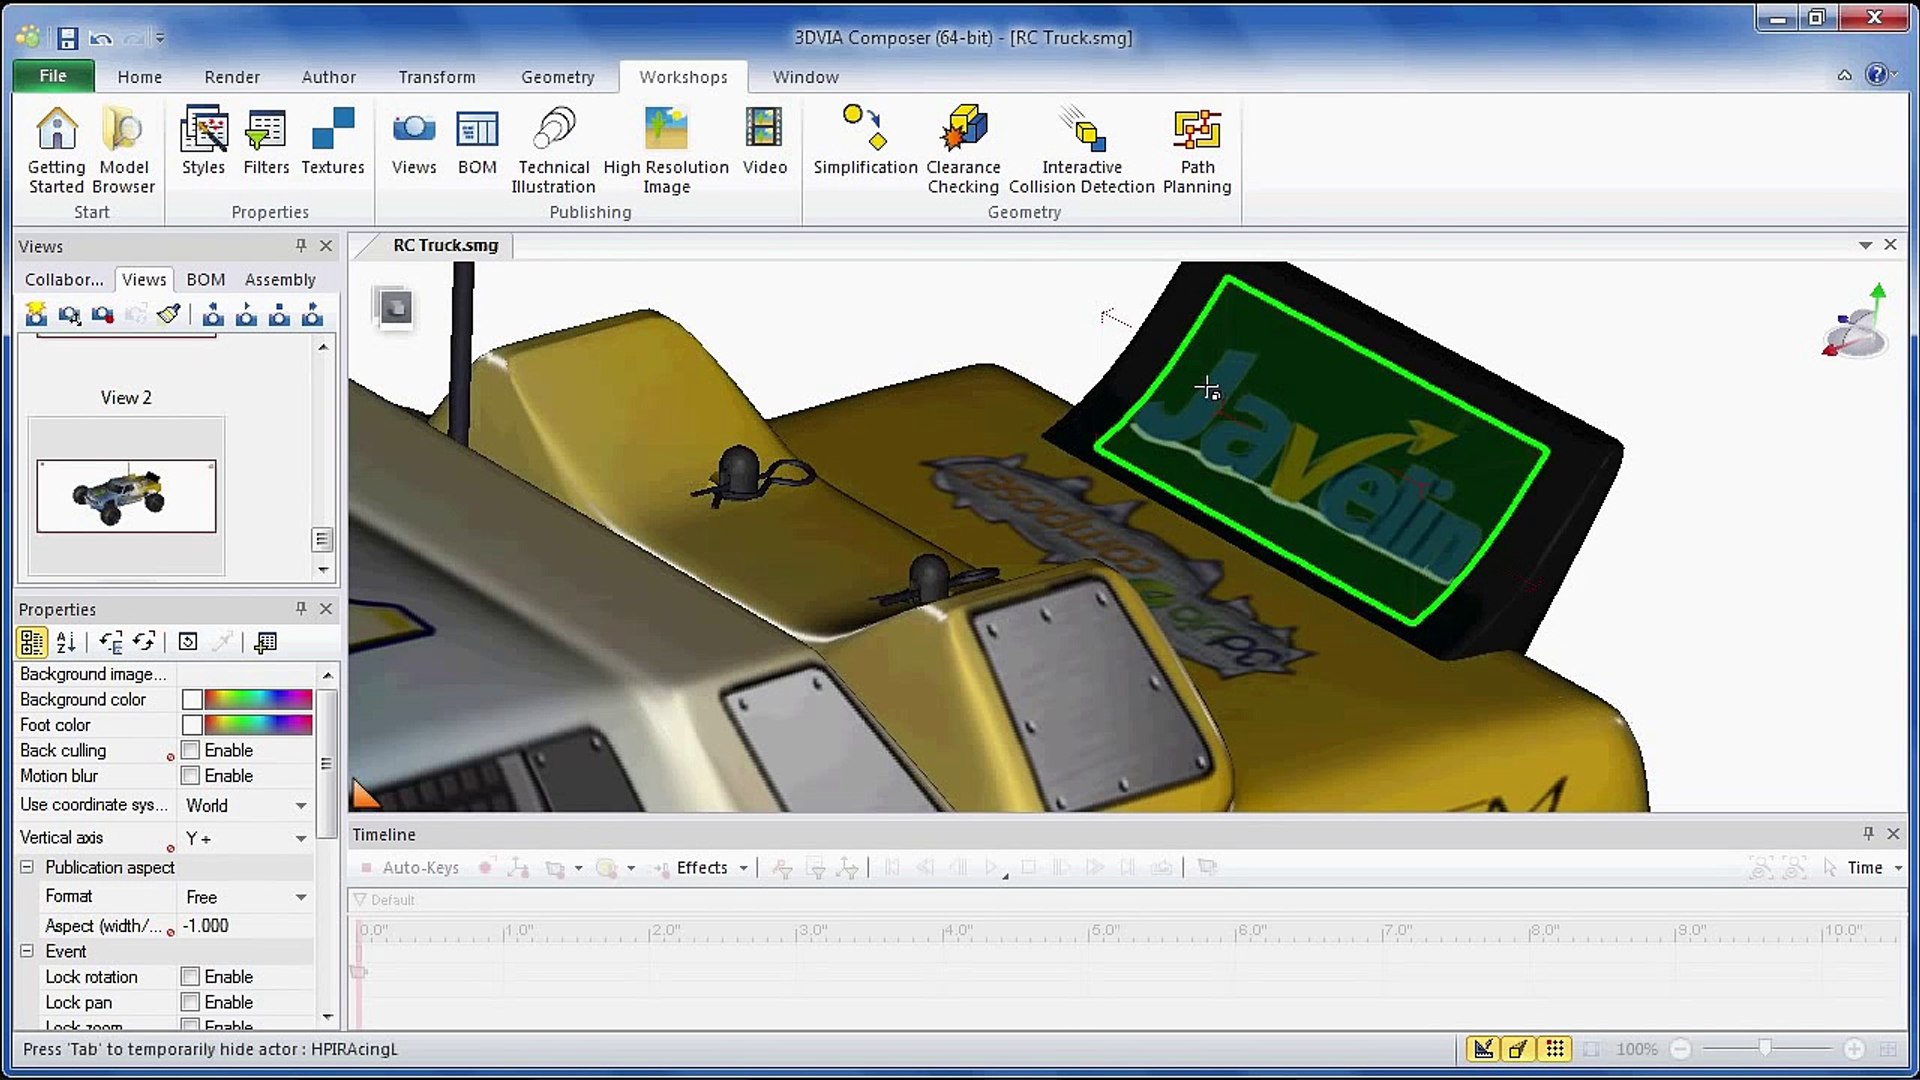Click the Background image property row
Image resolution: width=1920 pixels, height=1080 pixels.
tap(165, 674)
